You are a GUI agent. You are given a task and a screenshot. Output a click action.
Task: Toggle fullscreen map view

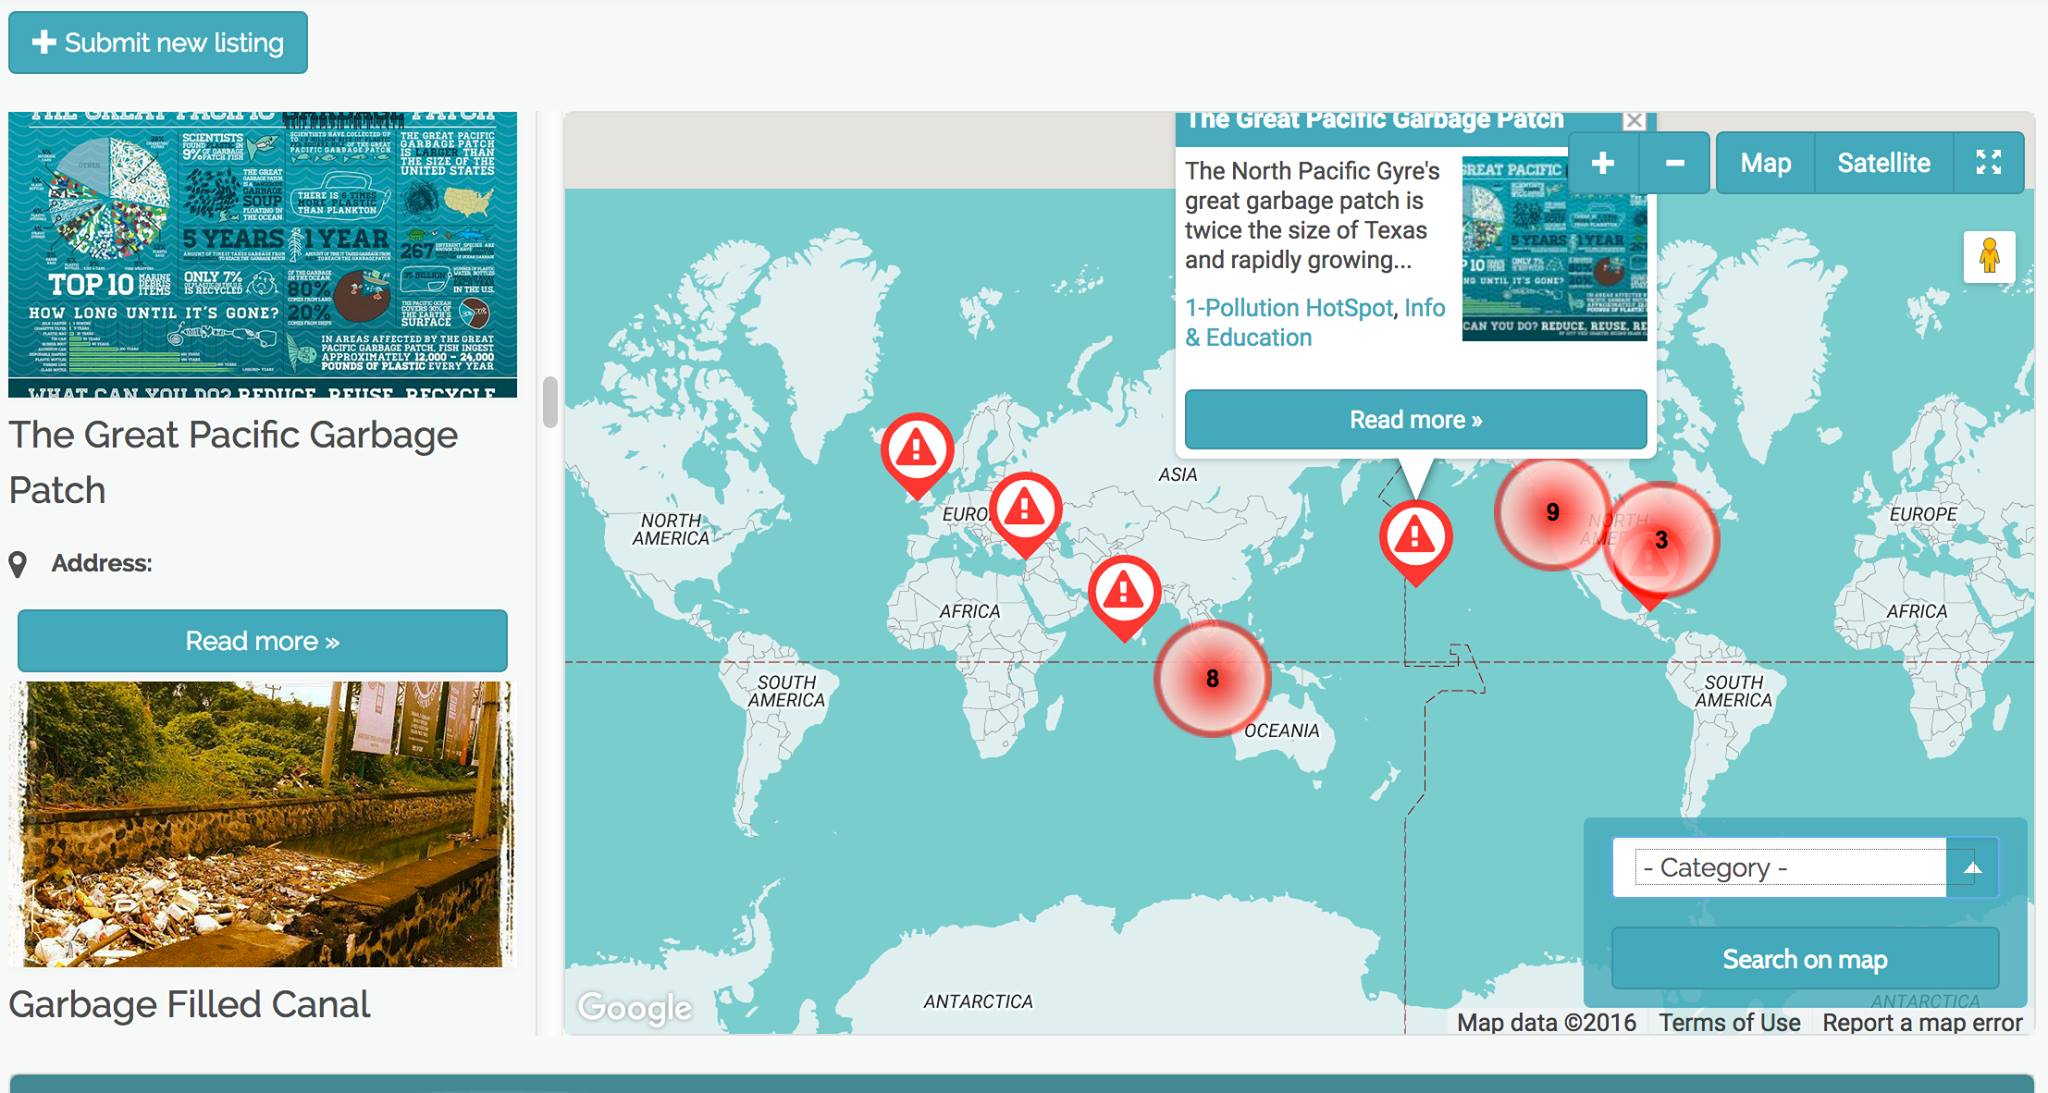[1989, 163]
